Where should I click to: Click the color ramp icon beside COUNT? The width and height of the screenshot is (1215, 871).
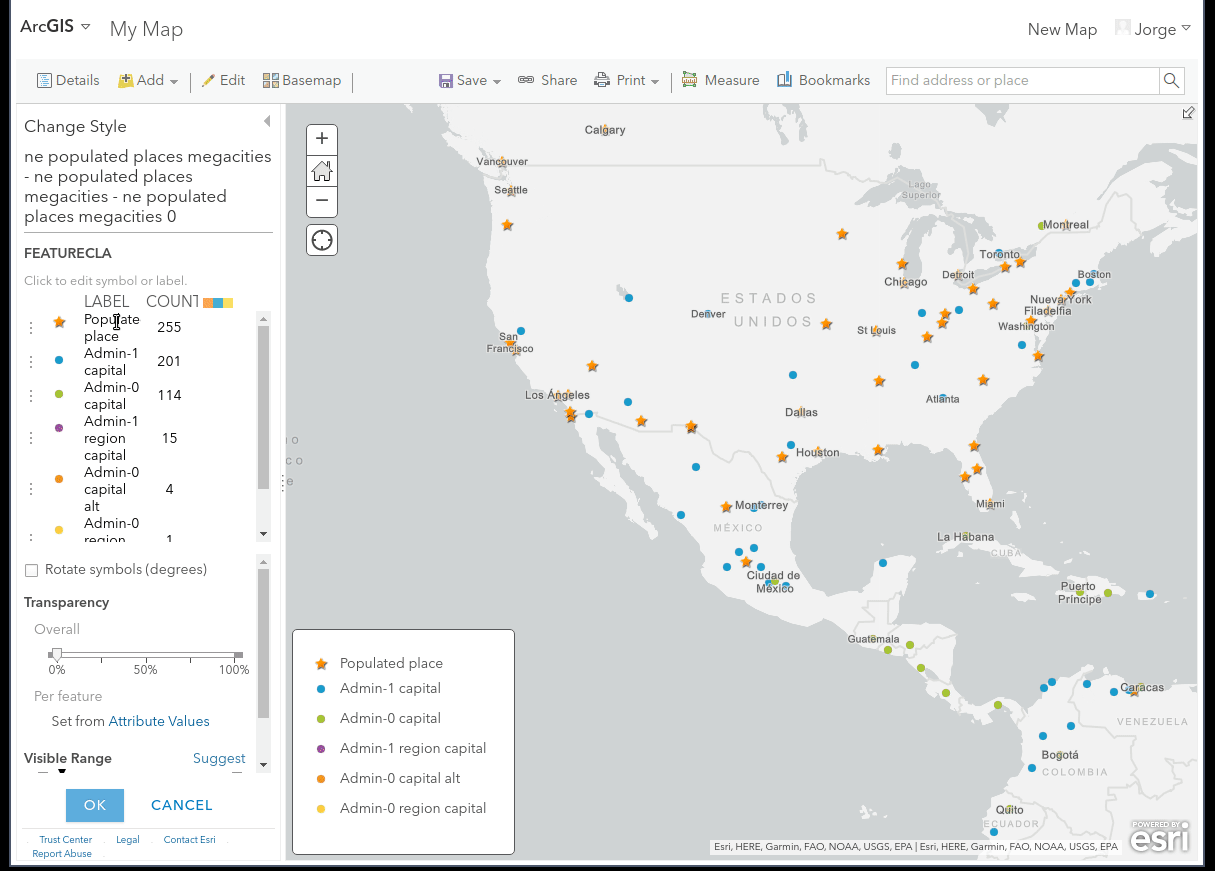(x=218, y=302)
